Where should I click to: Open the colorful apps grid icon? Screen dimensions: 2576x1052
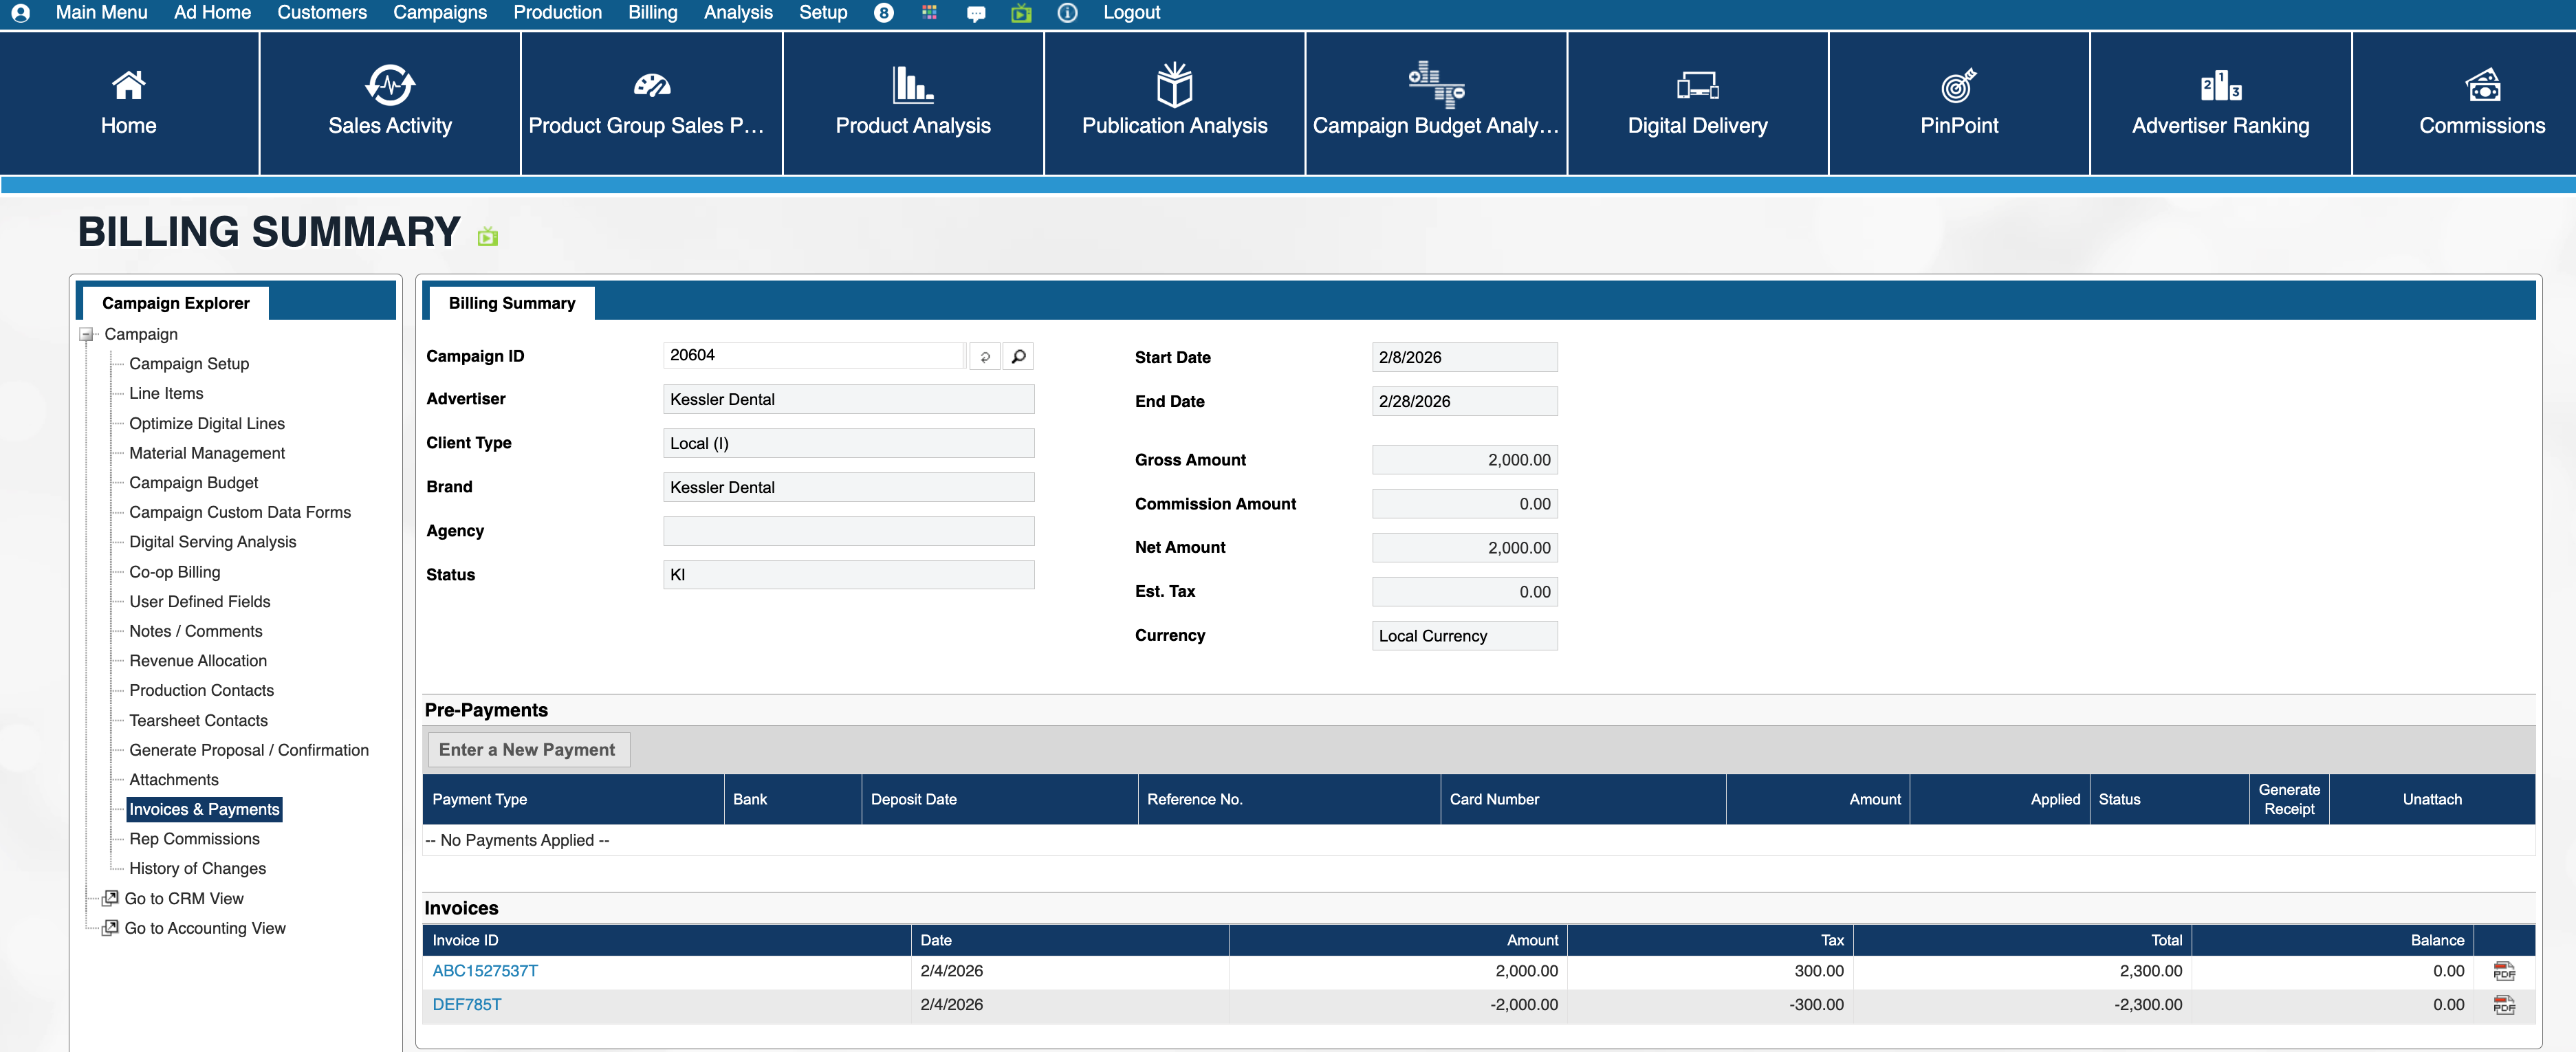point(929,13)
